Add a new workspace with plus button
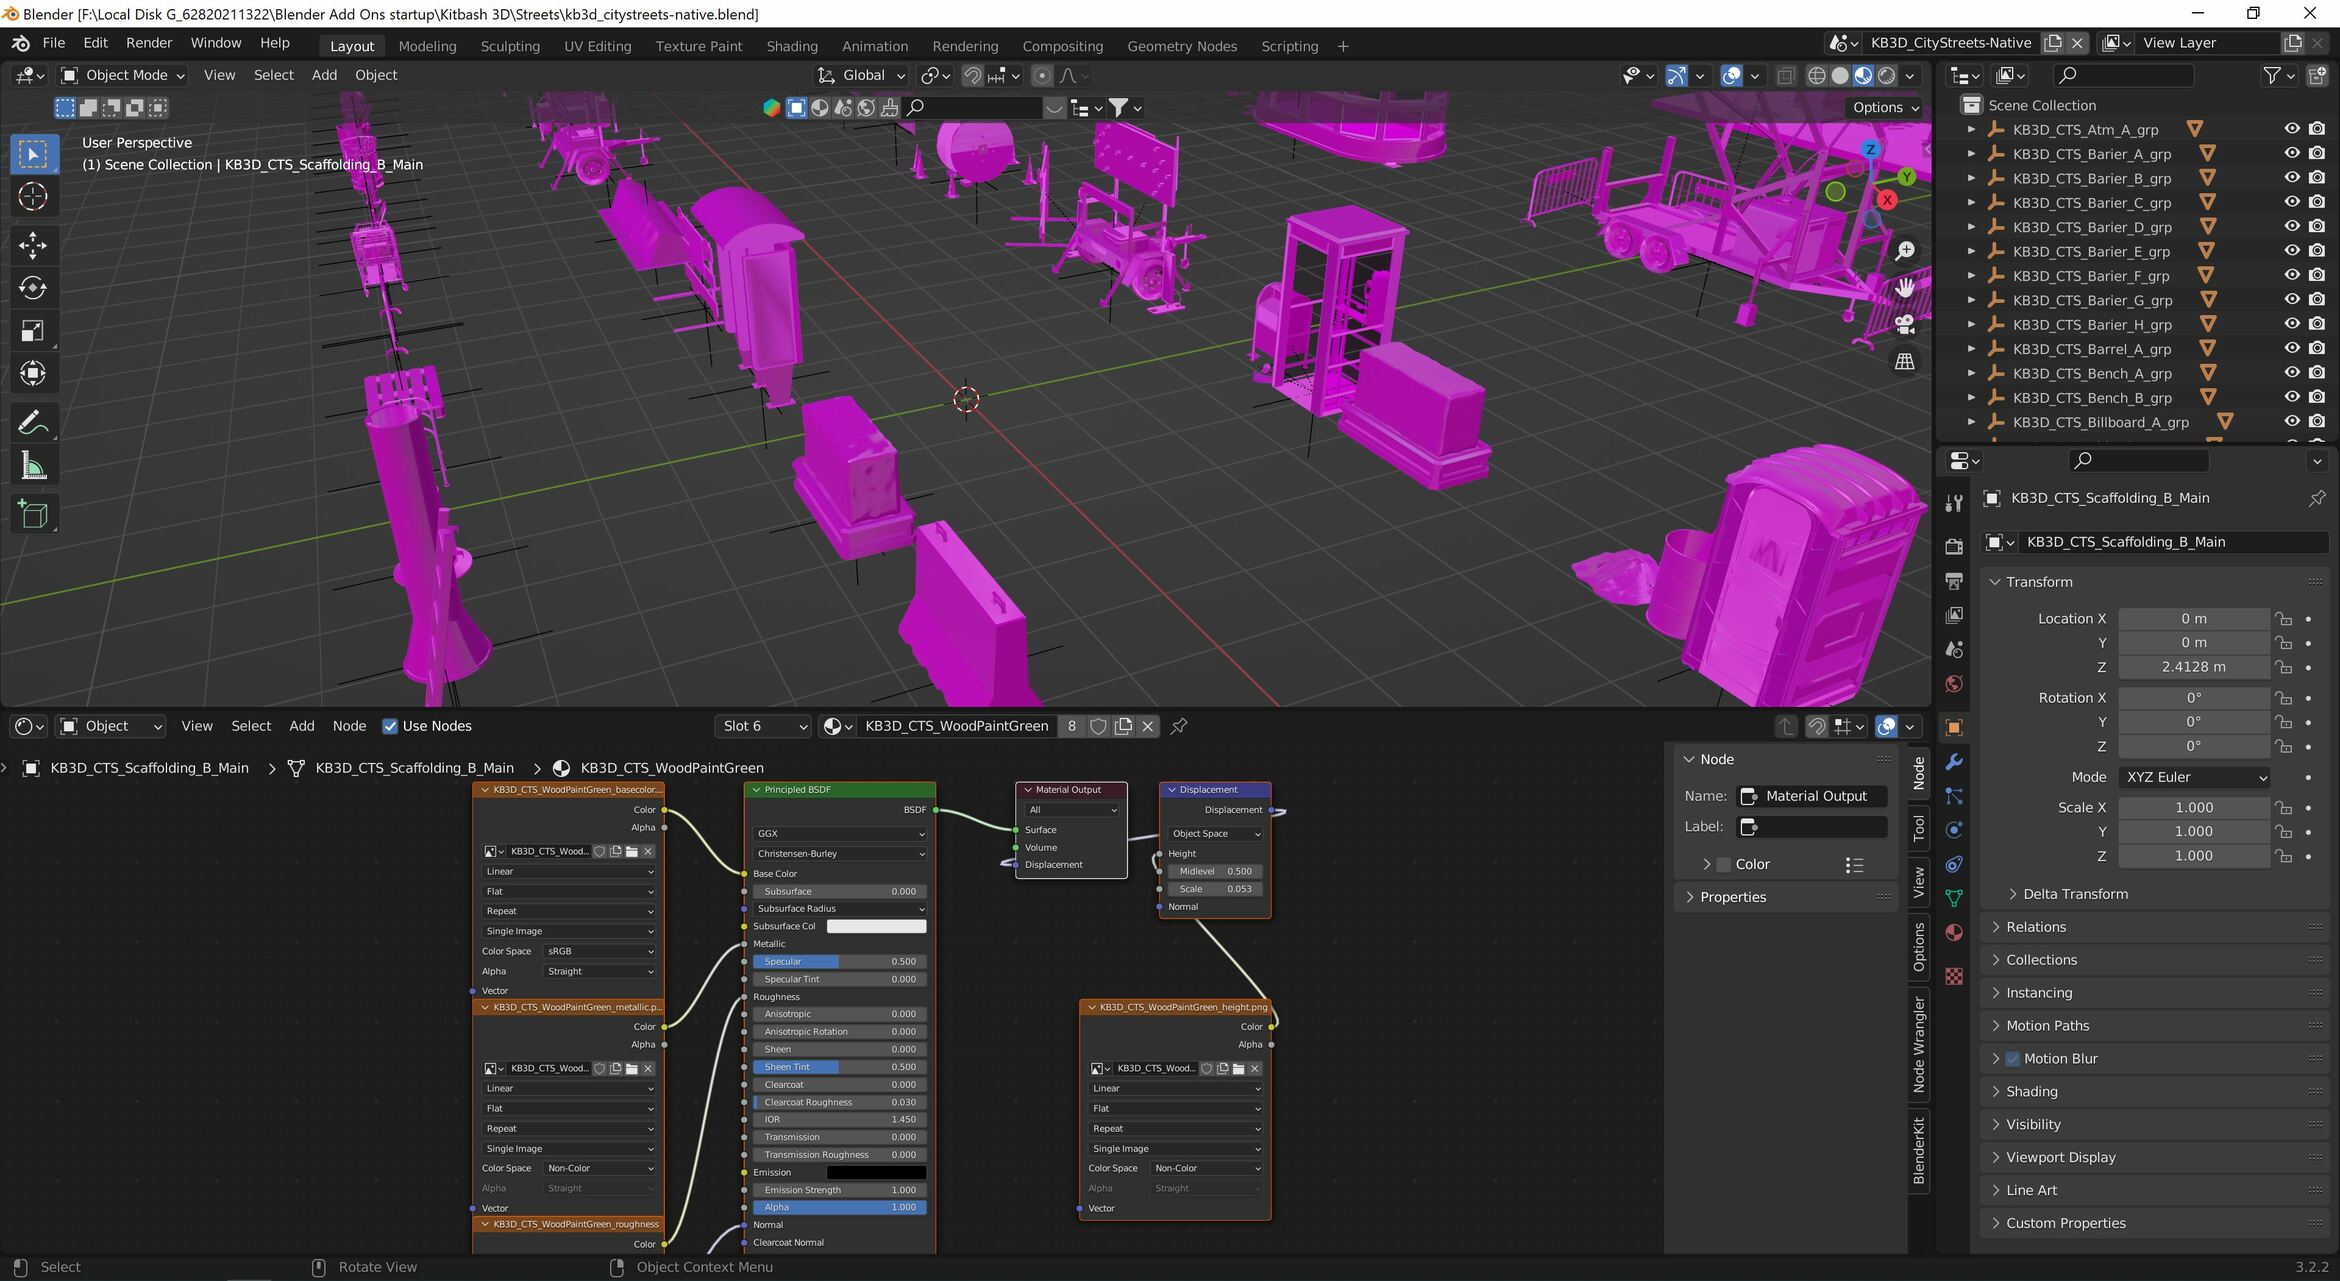Image resolution: width=2340 pixels, height=1281 pixels. coord(1343,46)
